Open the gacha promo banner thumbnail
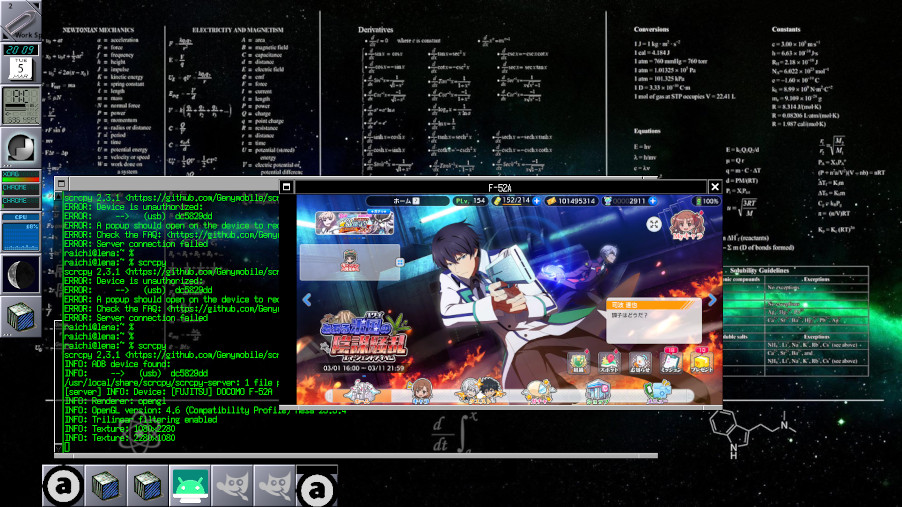 pos(354,222)
